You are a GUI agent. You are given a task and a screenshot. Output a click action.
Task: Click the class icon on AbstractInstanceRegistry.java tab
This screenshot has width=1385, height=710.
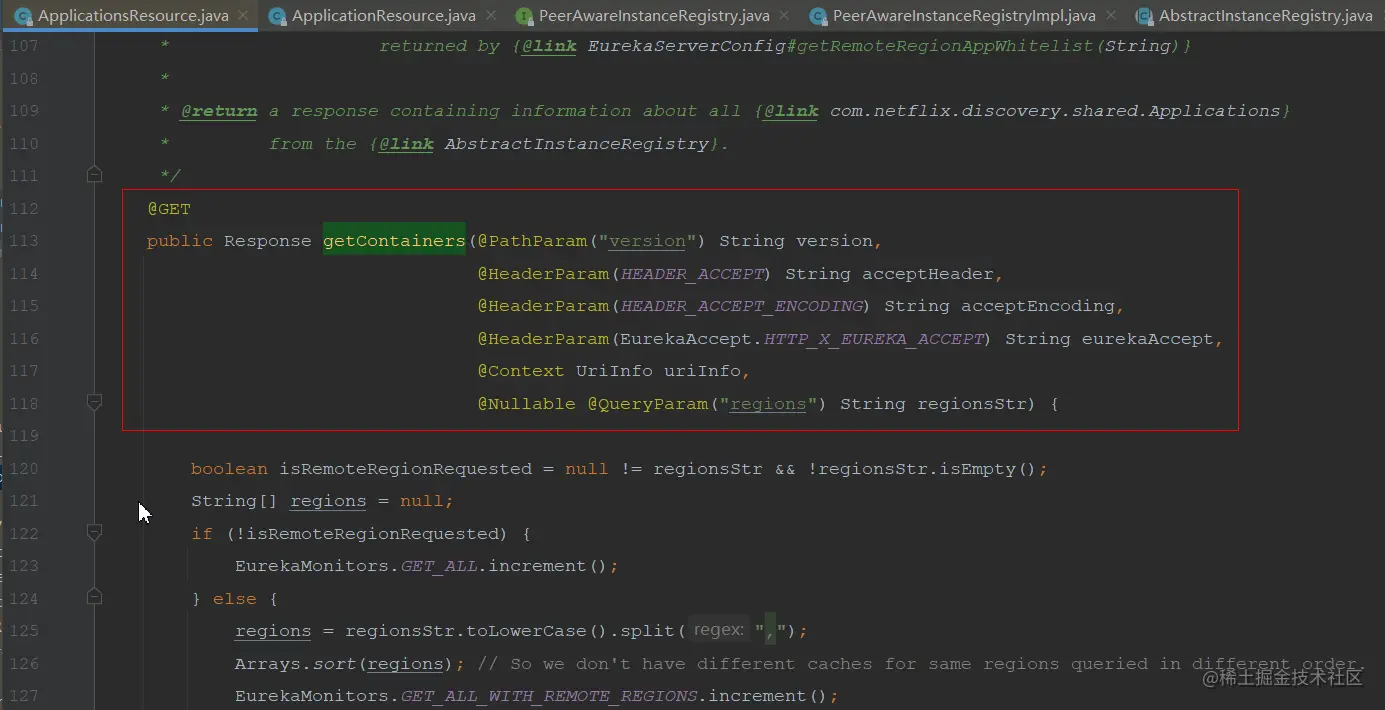1144,16
